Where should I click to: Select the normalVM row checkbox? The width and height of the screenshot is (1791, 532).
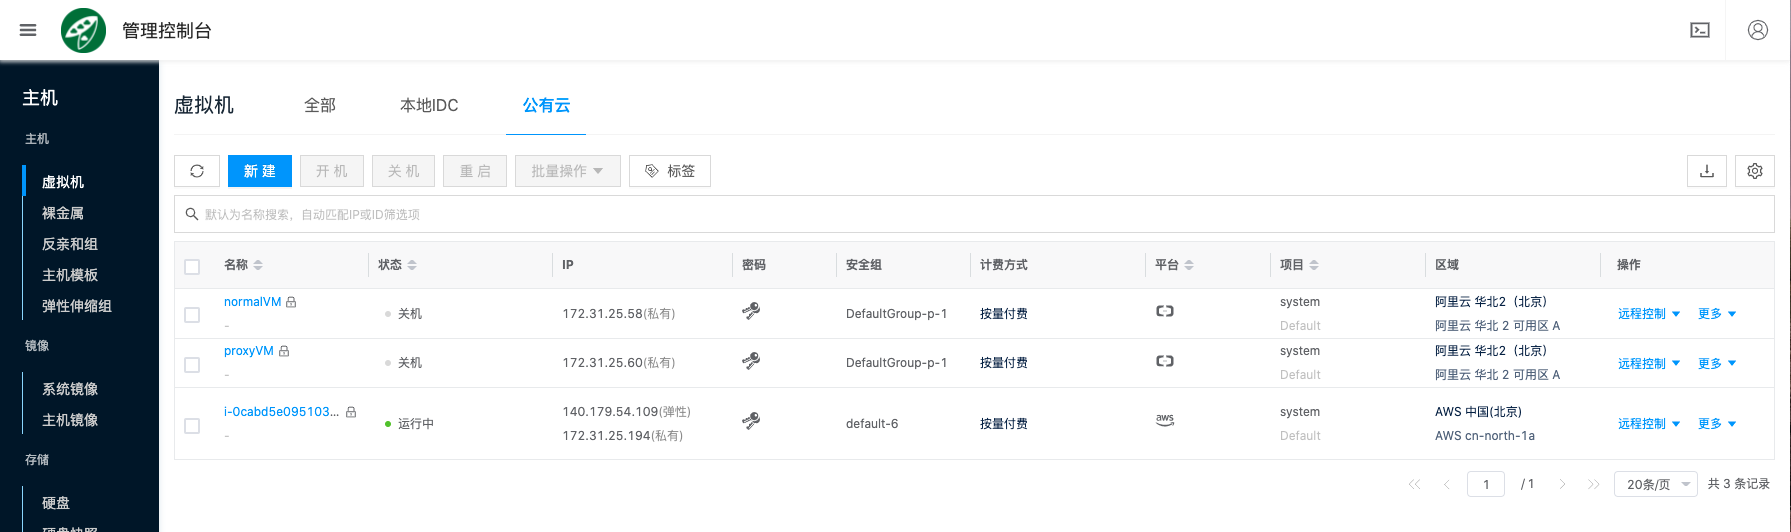point(192,315)
